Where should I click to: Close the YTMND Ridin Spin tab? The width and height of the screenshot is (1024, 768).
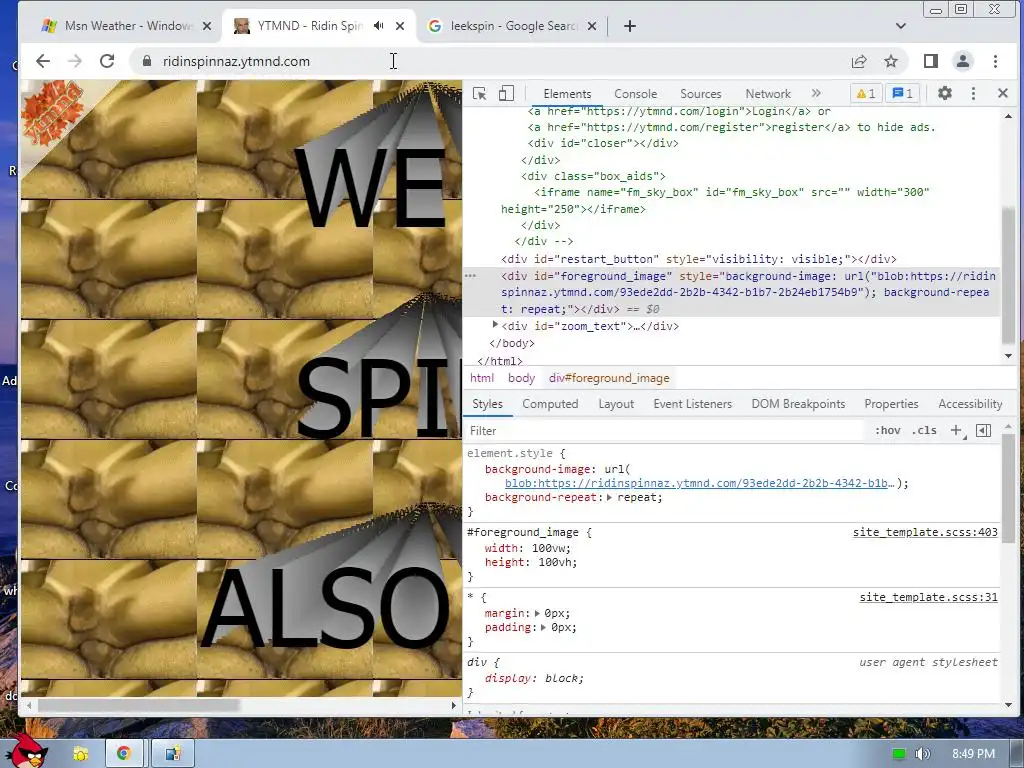coord(400,25)
